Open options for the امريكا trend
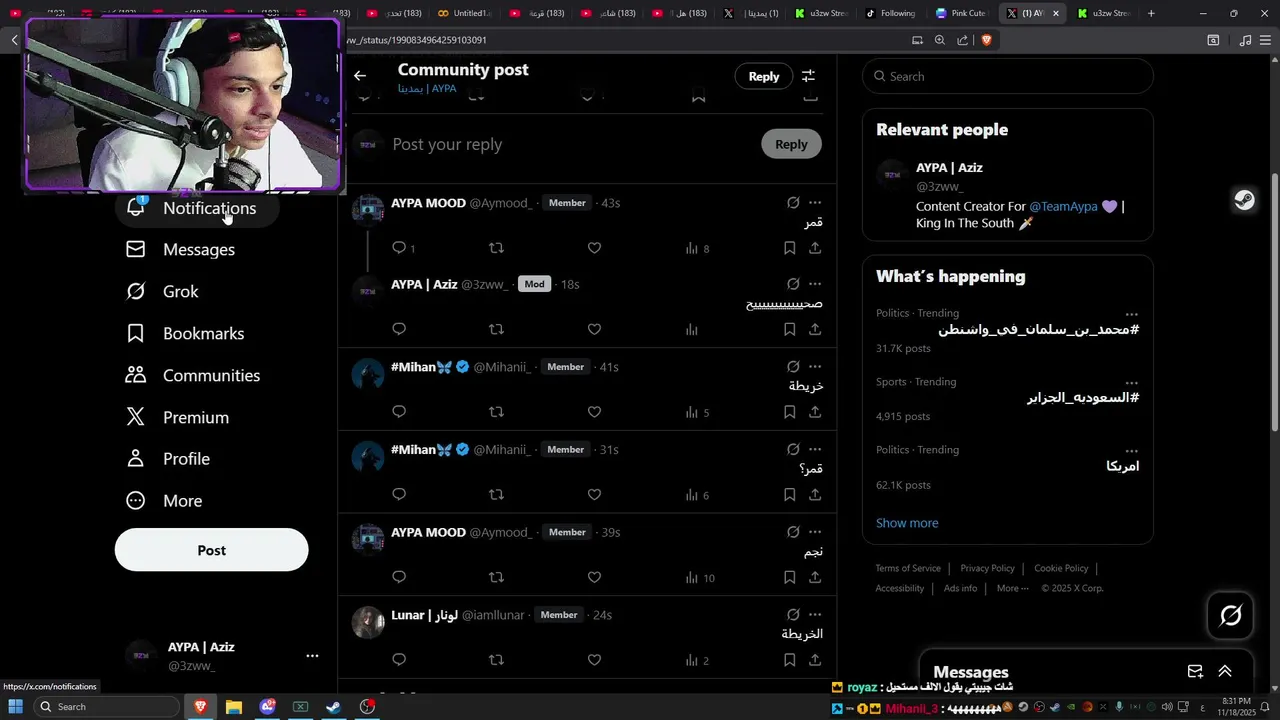Screen dimensions: 1280x720 point(1131,451)
